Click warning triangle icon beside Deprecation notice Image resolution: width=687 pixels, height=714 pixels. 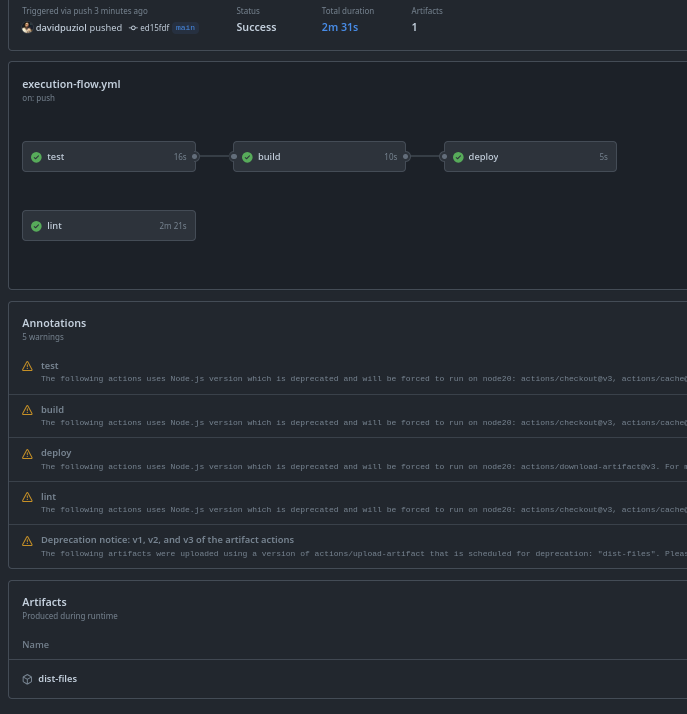(x=27, y=541)
